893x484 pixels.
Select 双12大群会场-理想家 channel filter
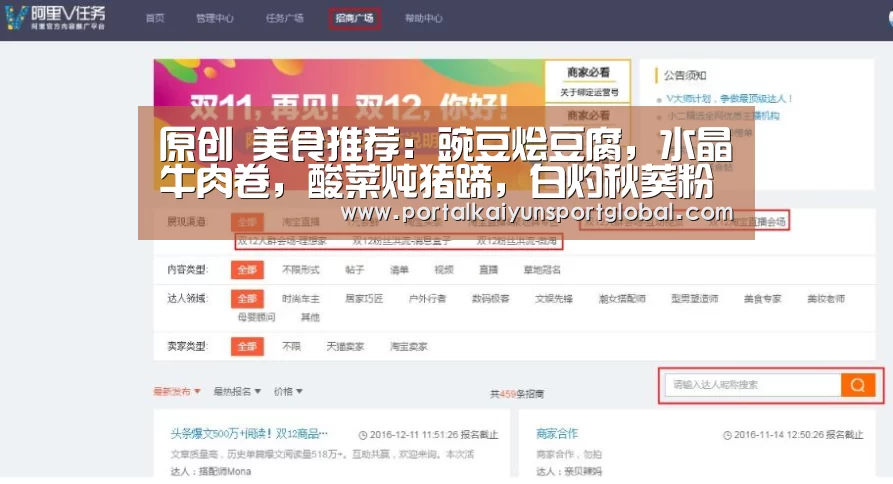point(282,241)
